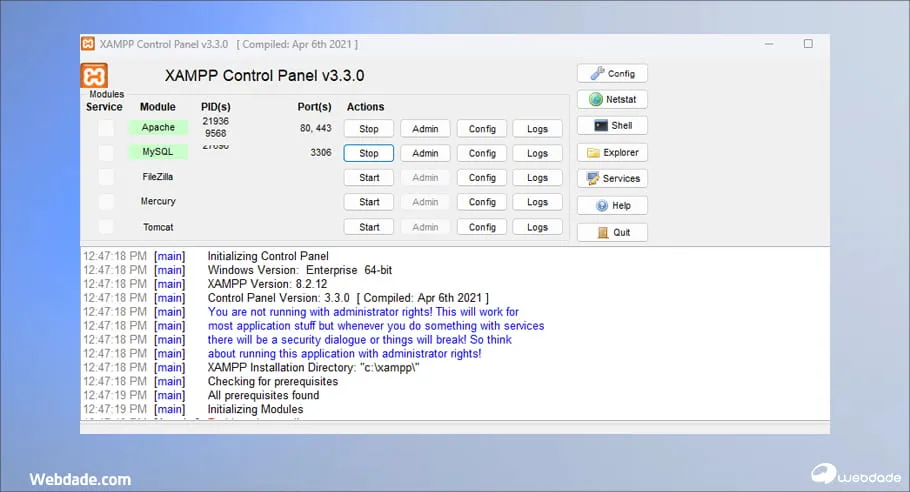View FileZilla Logs

point(537,178)
